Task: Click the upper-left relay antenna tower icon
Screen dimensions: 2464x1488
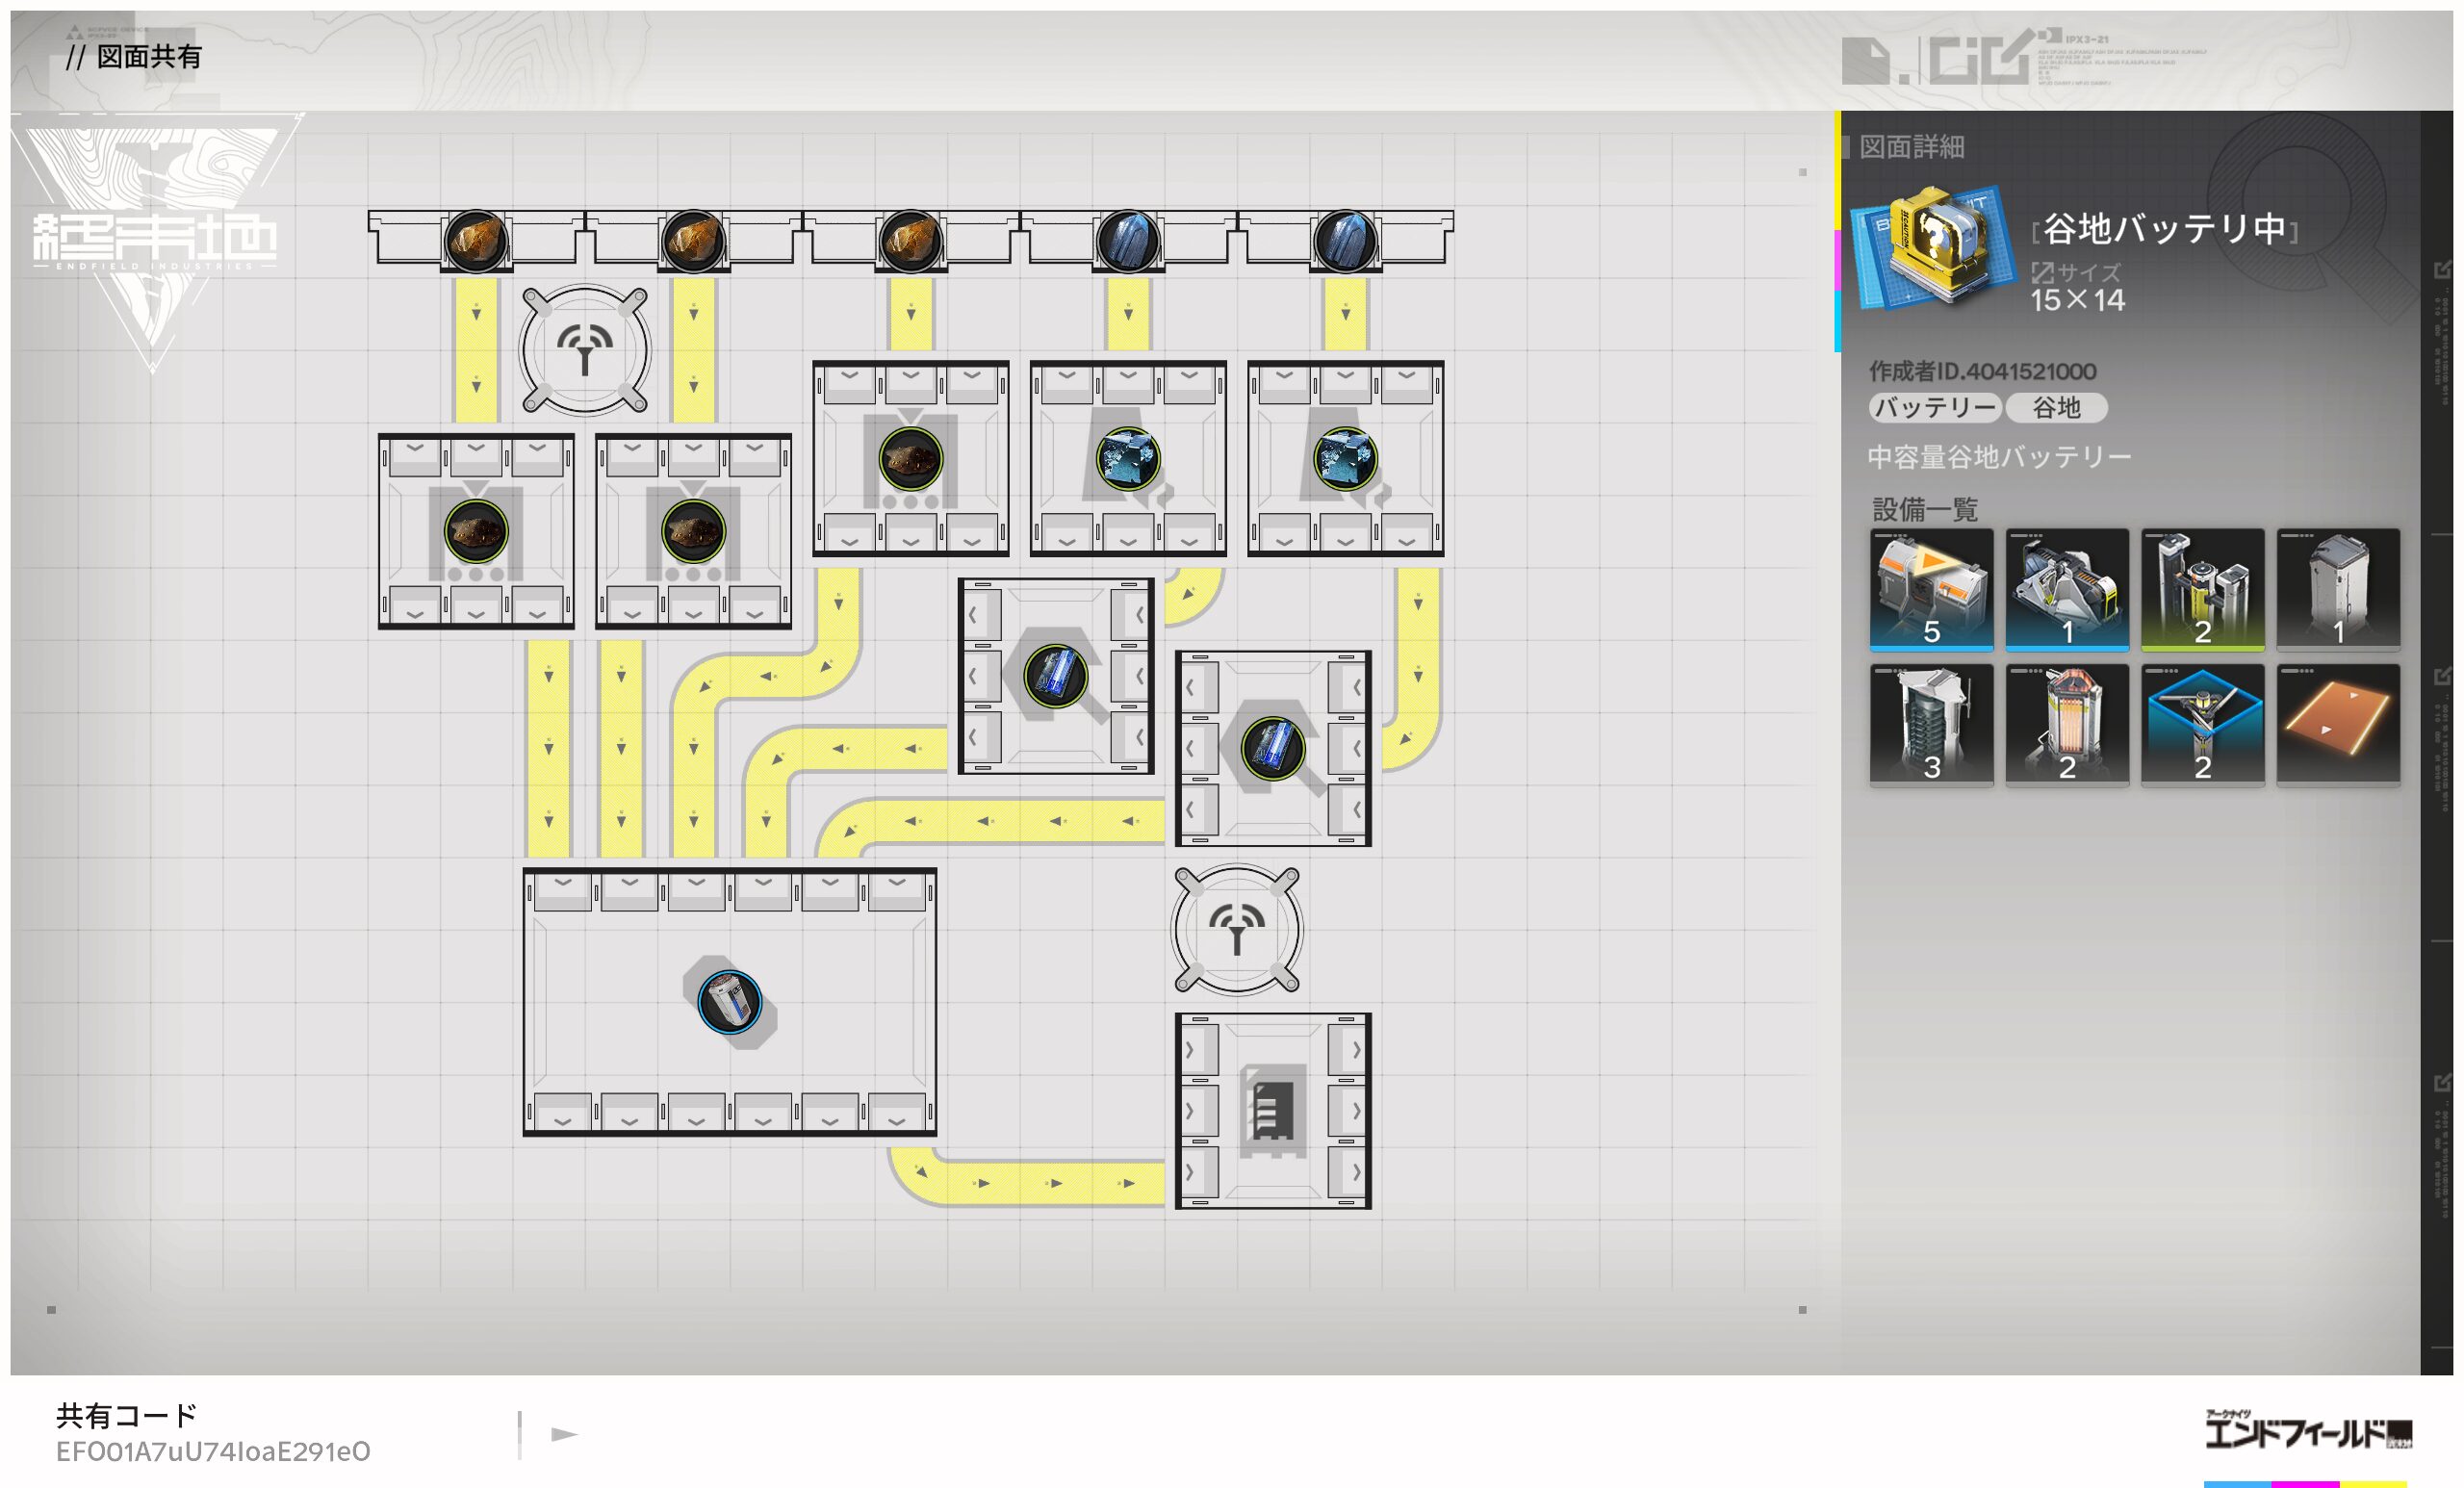Action: tap(585, 350)
